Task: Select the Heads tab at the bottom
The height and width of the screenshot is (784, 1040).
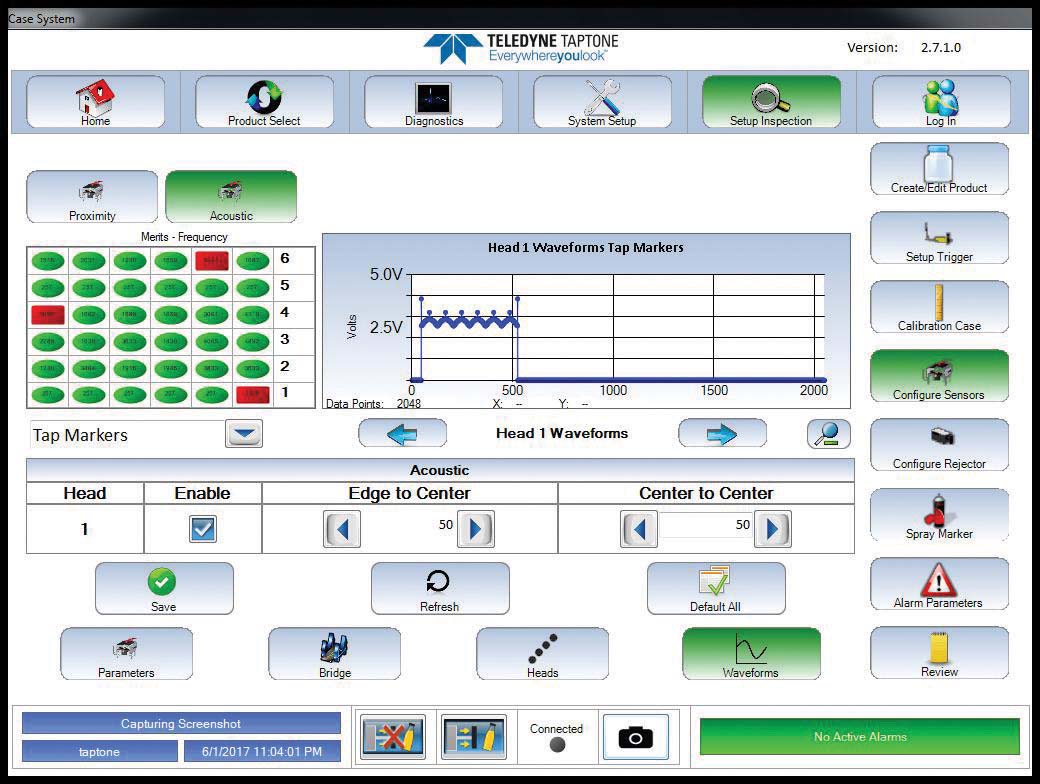Action: click(542, 654)
